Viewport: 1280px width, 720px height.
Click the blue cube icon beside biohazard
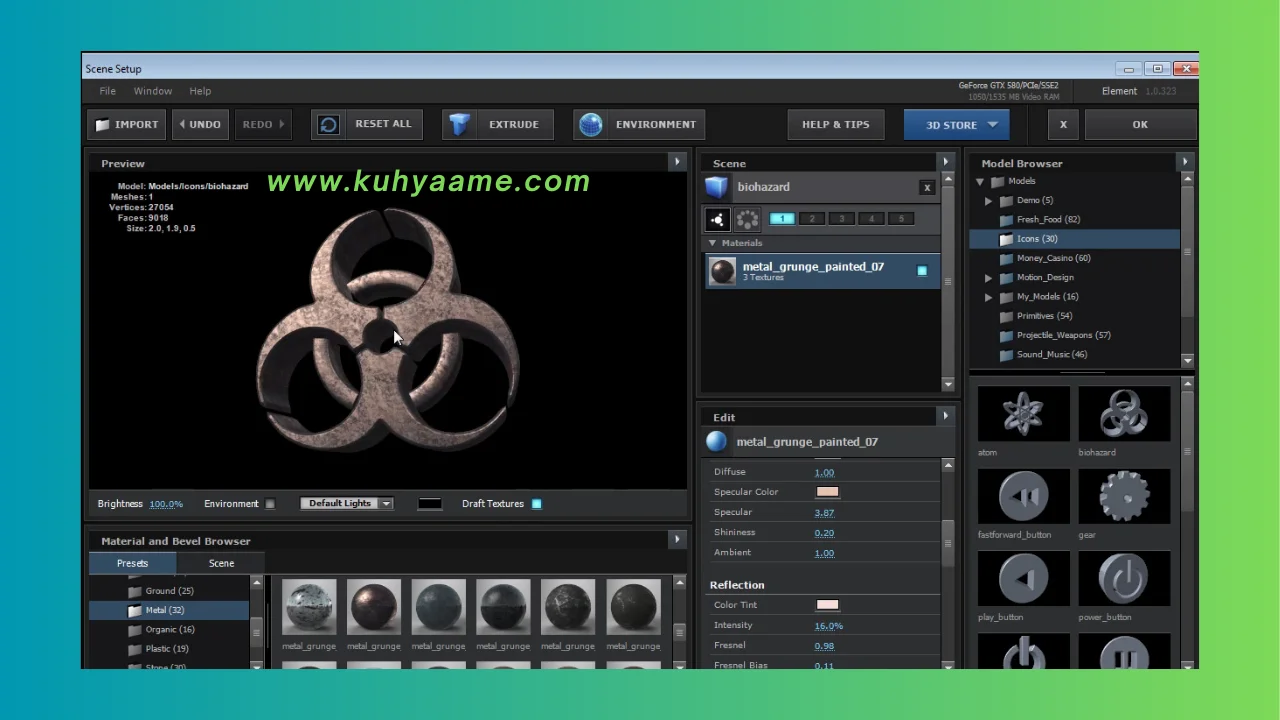pos(716,187)
